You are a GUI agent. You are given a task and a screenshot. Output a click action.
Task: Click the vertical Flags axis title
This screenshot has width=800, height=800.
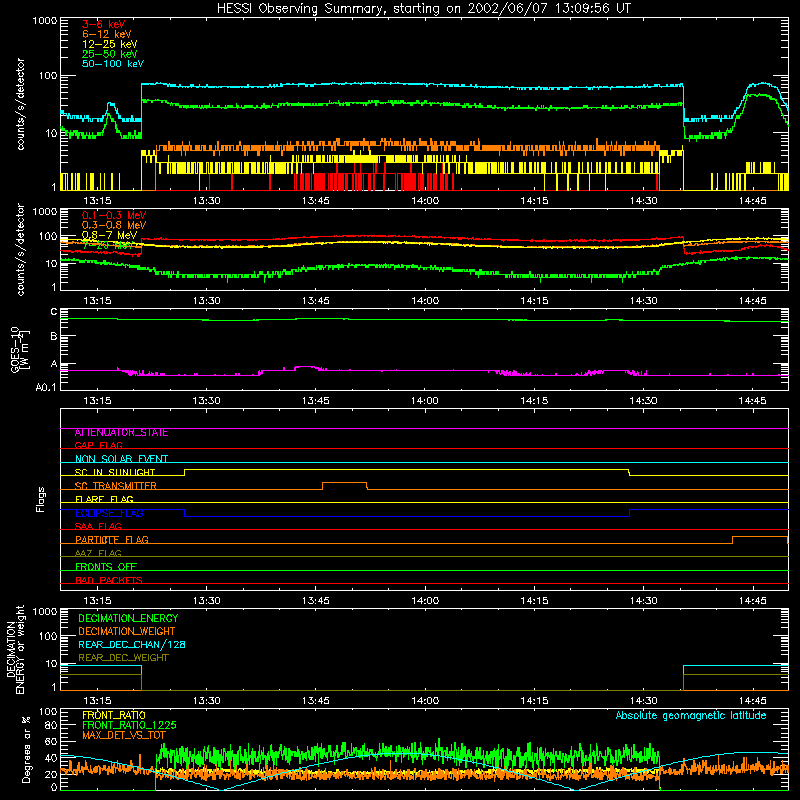pos(41,499)
